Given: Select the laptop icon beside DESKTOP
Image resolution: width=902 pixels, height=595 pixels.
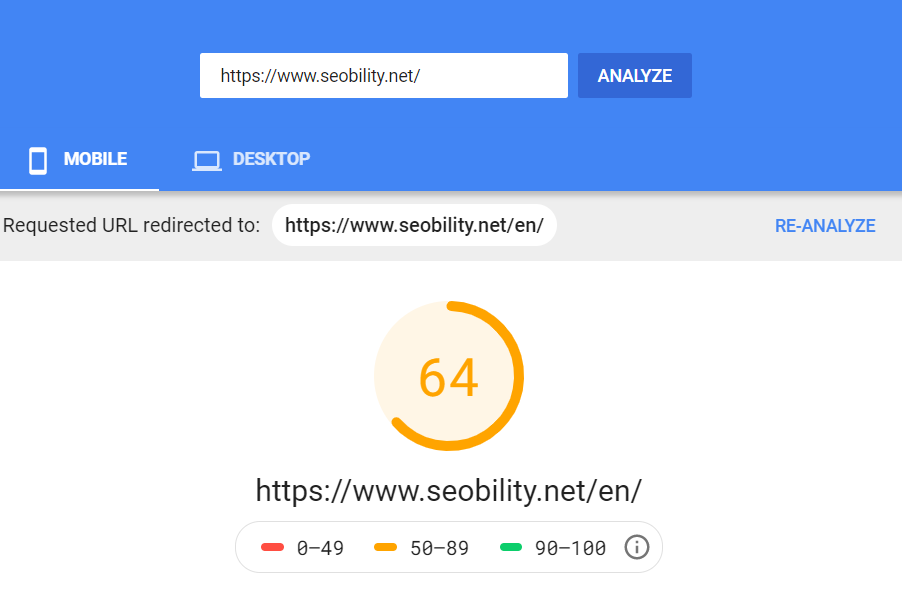Looking at the screenshot, I should 206,159.
